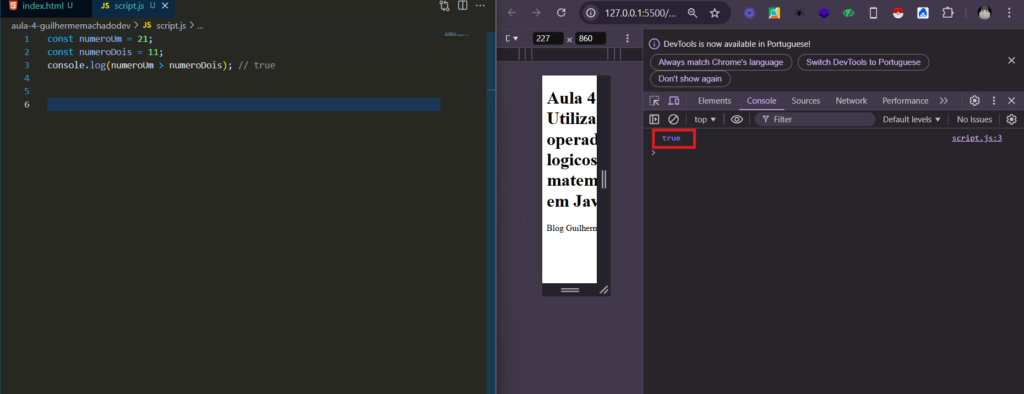Place cursor on line 1 const numeroUm
The image size is (1024, 394).
(x=100, y=39)
